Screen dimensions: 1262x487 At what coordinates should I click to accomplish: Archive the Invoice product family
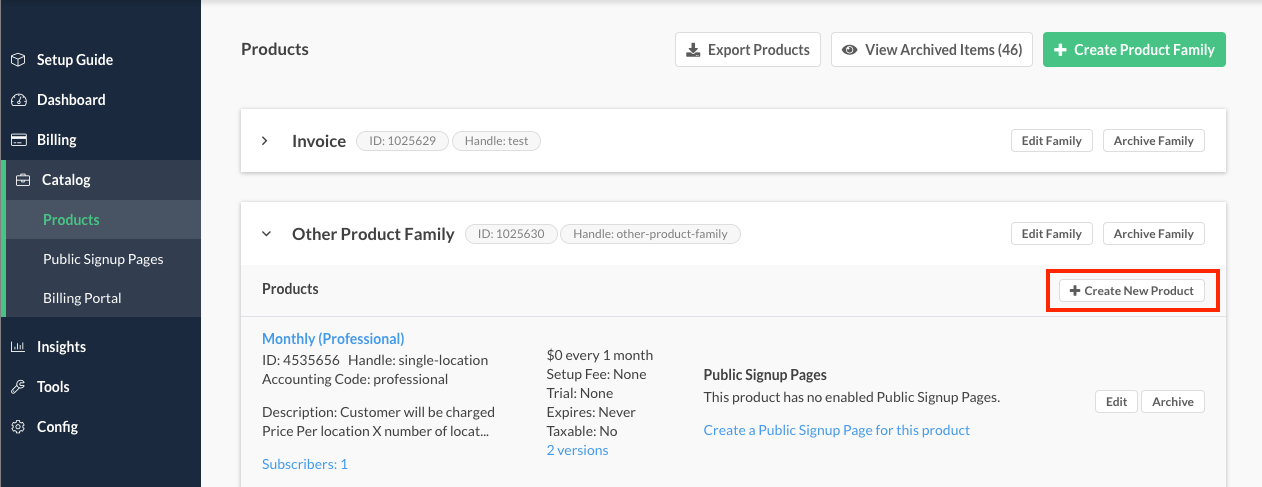1153,141
